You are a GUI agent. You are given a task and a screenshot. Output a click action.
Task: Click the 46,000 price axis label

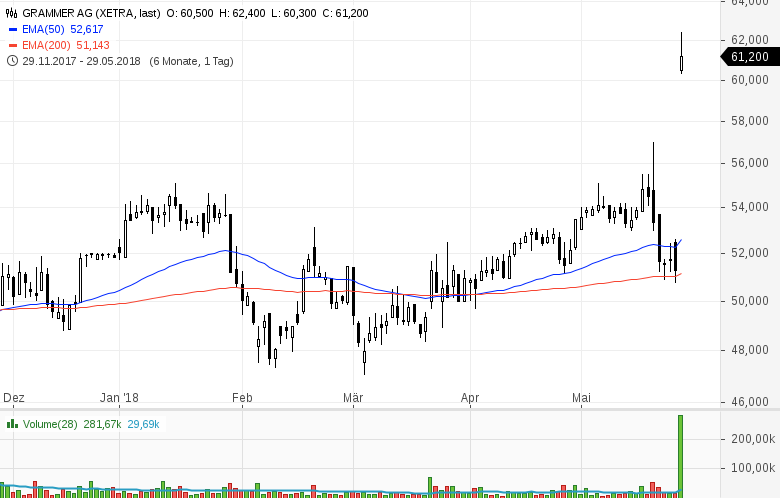[750, 401]
